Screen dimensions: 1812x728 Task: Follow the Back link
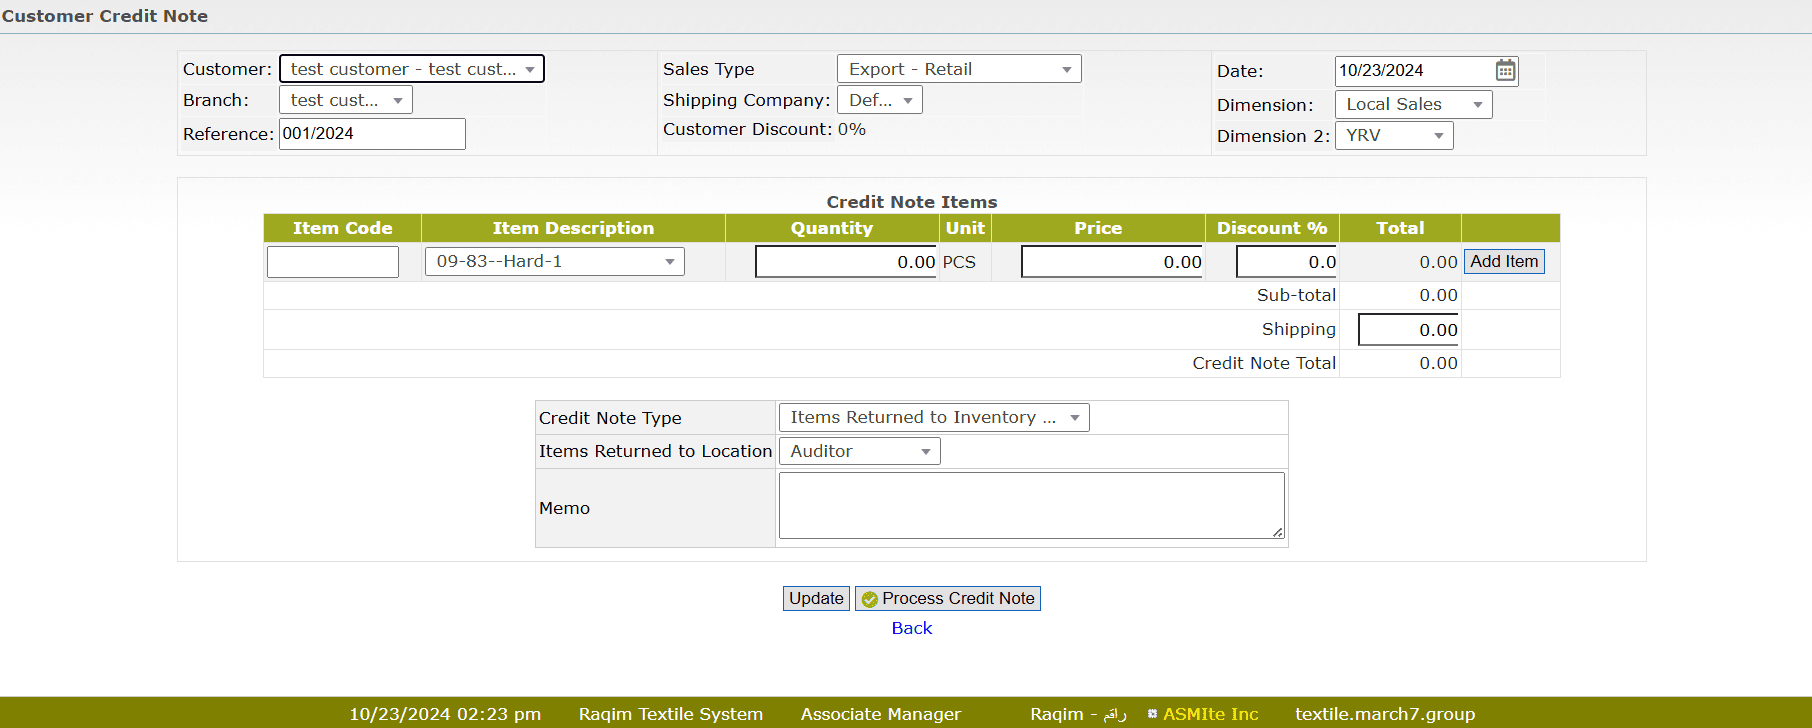(911, 628)
